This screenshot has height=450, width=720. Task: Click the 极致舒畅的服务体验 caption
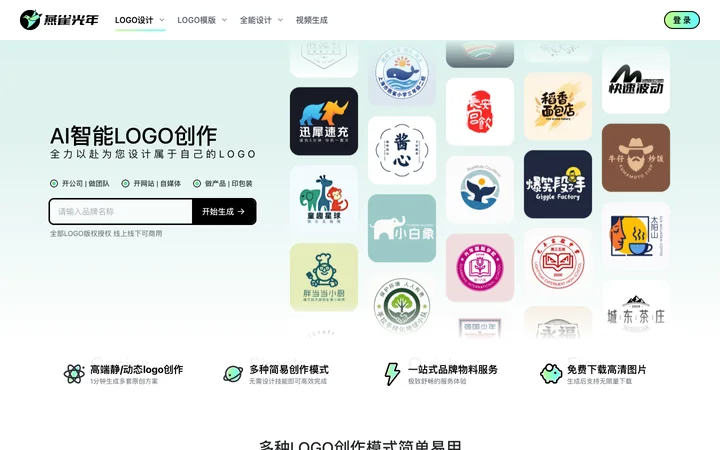coord(437,381)
